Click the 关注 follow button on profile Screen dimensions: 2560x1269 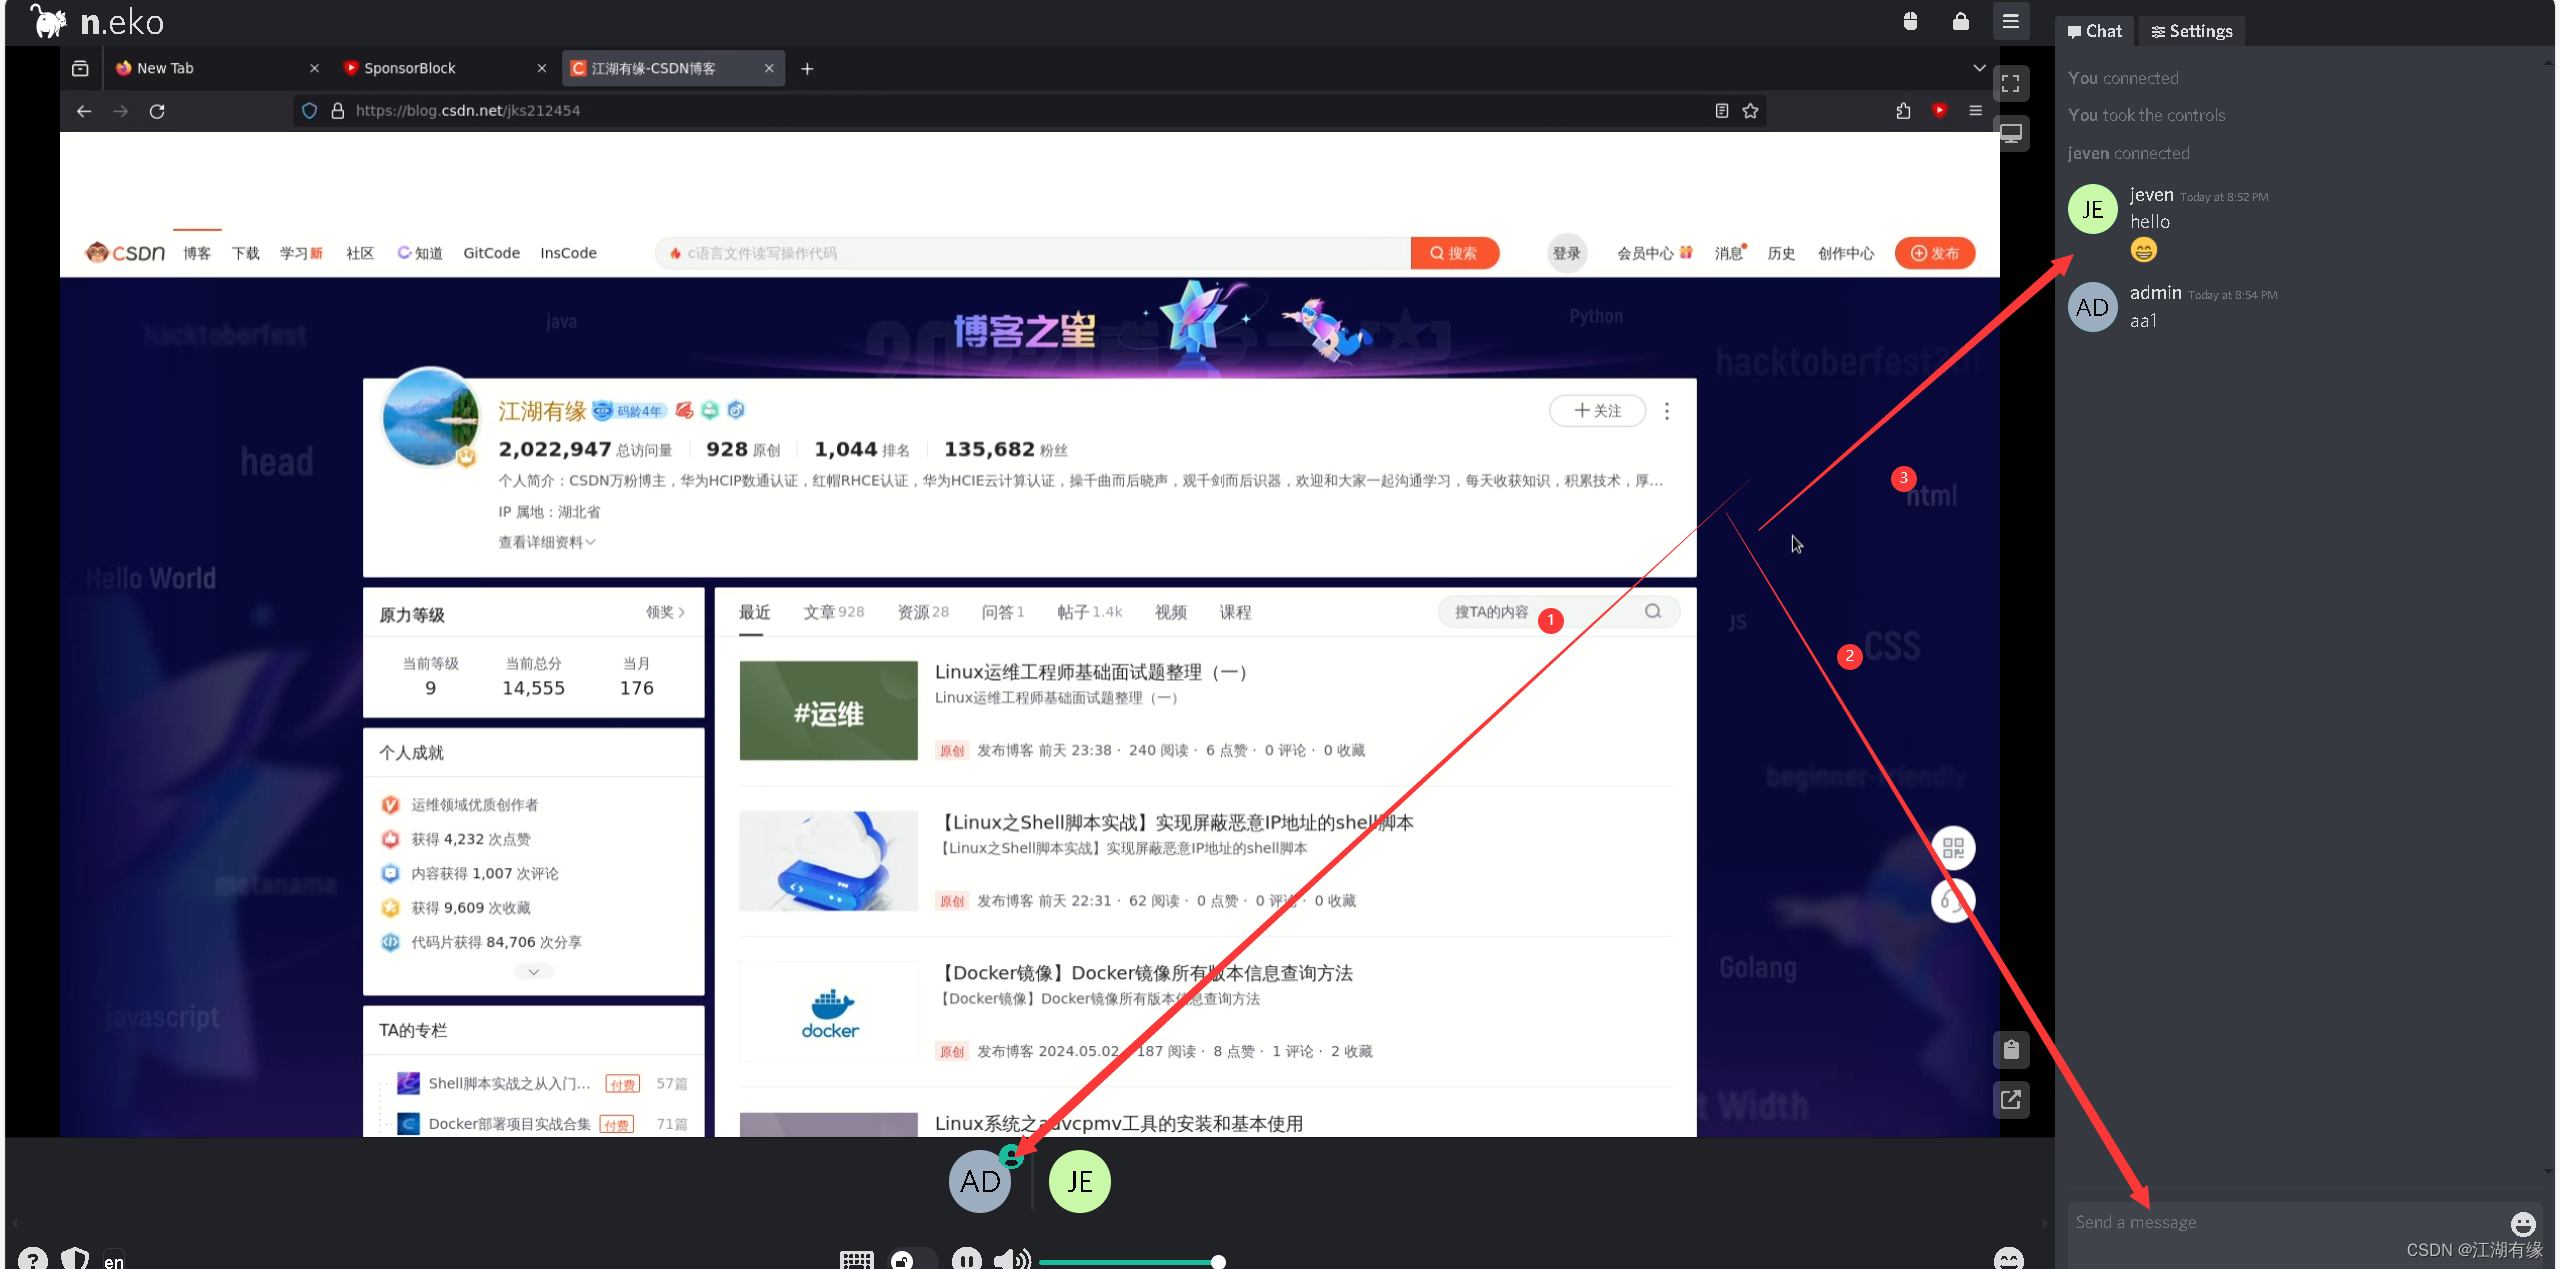[1596, 411]
